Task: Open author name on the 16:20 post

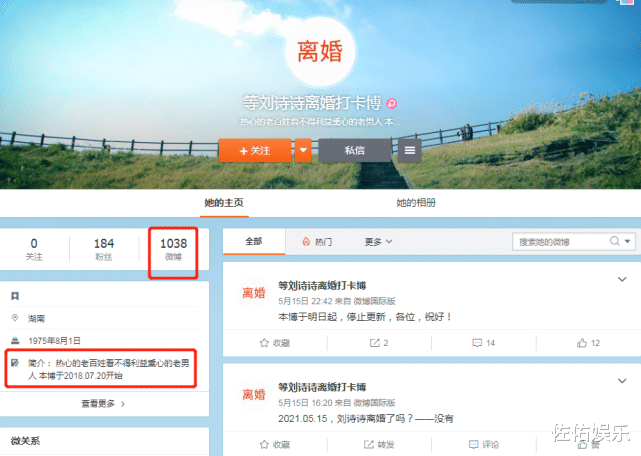Action: point(322,387)
